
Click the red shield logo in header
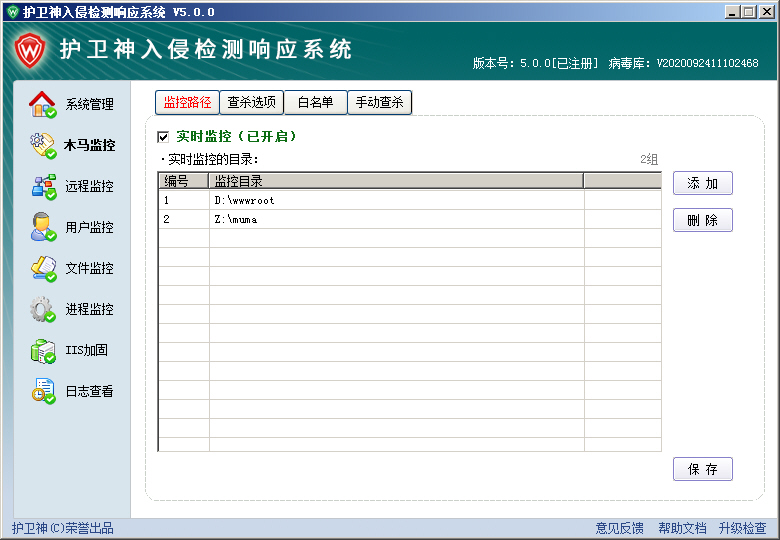coord(31,50)
